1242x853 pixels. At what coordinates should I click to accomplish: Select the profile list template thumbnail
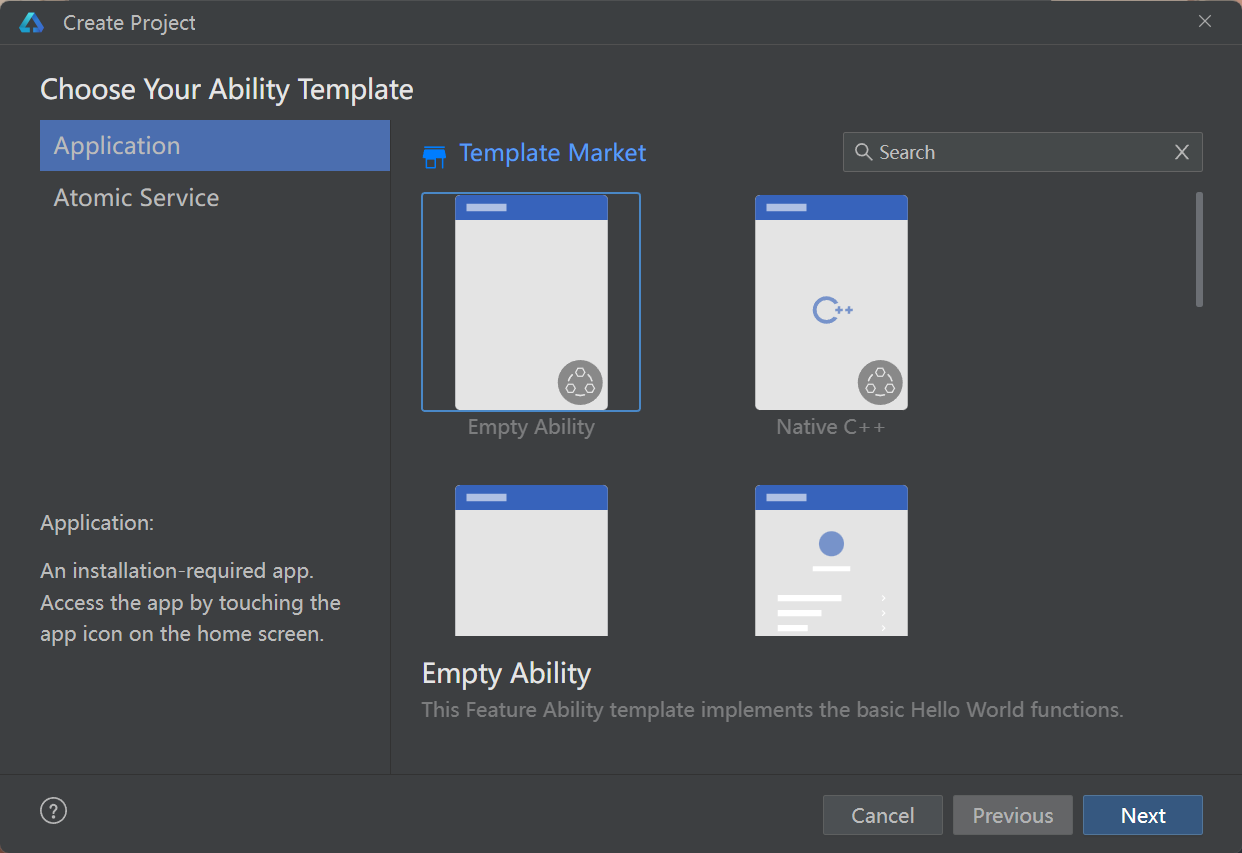click(x=831, y=561)
